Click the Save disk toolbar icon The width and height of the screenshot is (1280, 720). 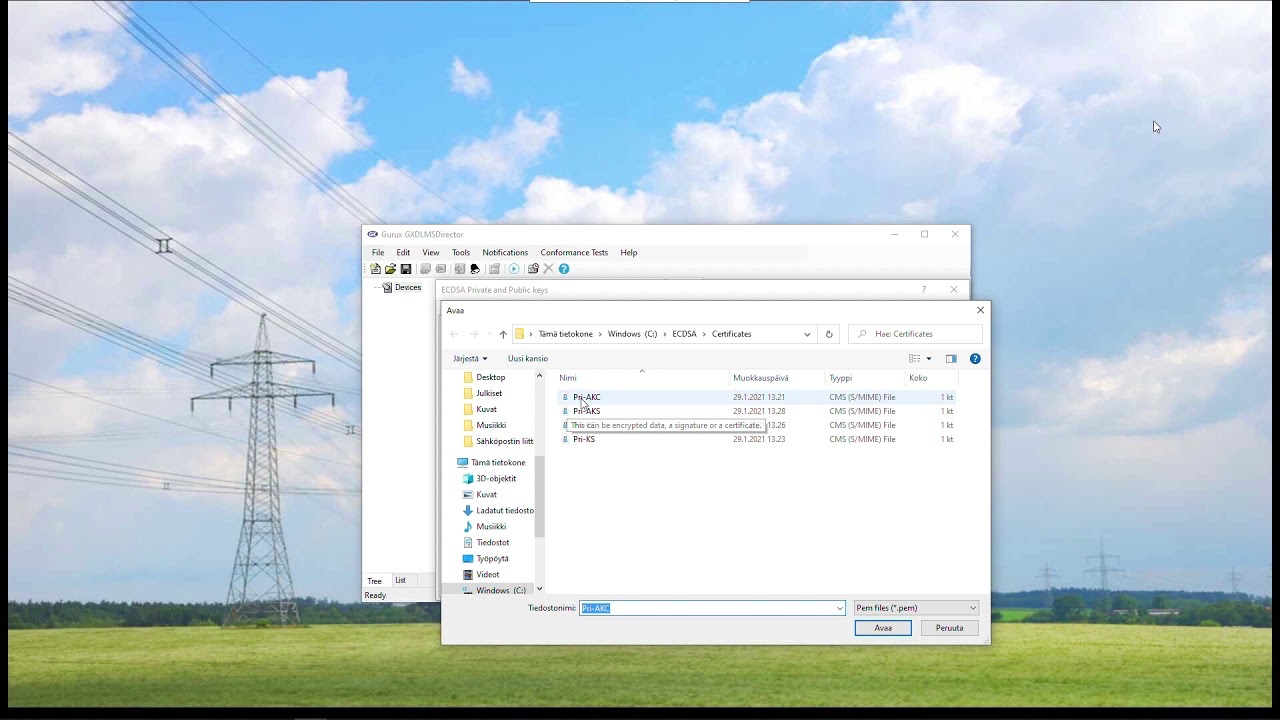[406, 269]
